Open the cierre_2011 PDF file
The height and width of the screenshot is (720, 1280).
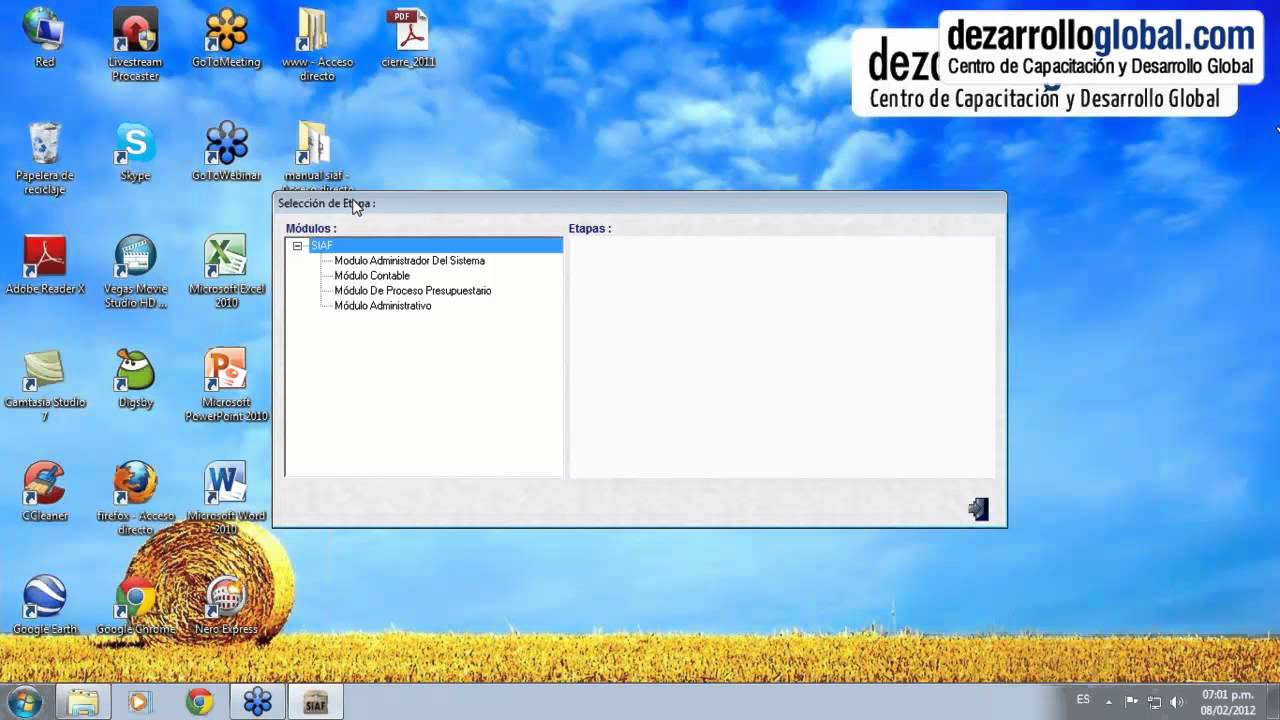408,38
